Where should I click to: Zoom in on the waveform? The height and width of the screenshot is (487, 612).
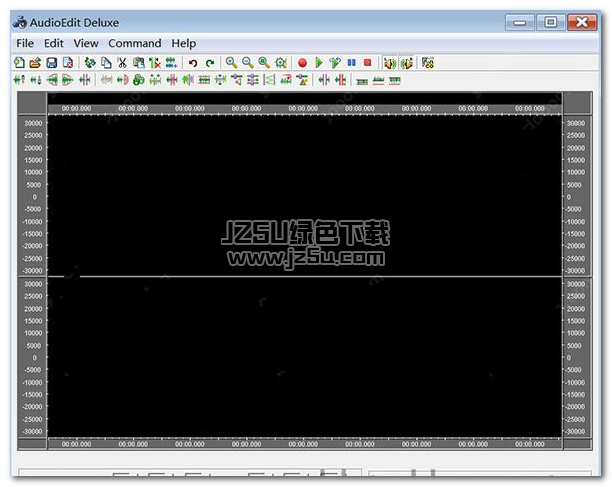click(231, 62)
